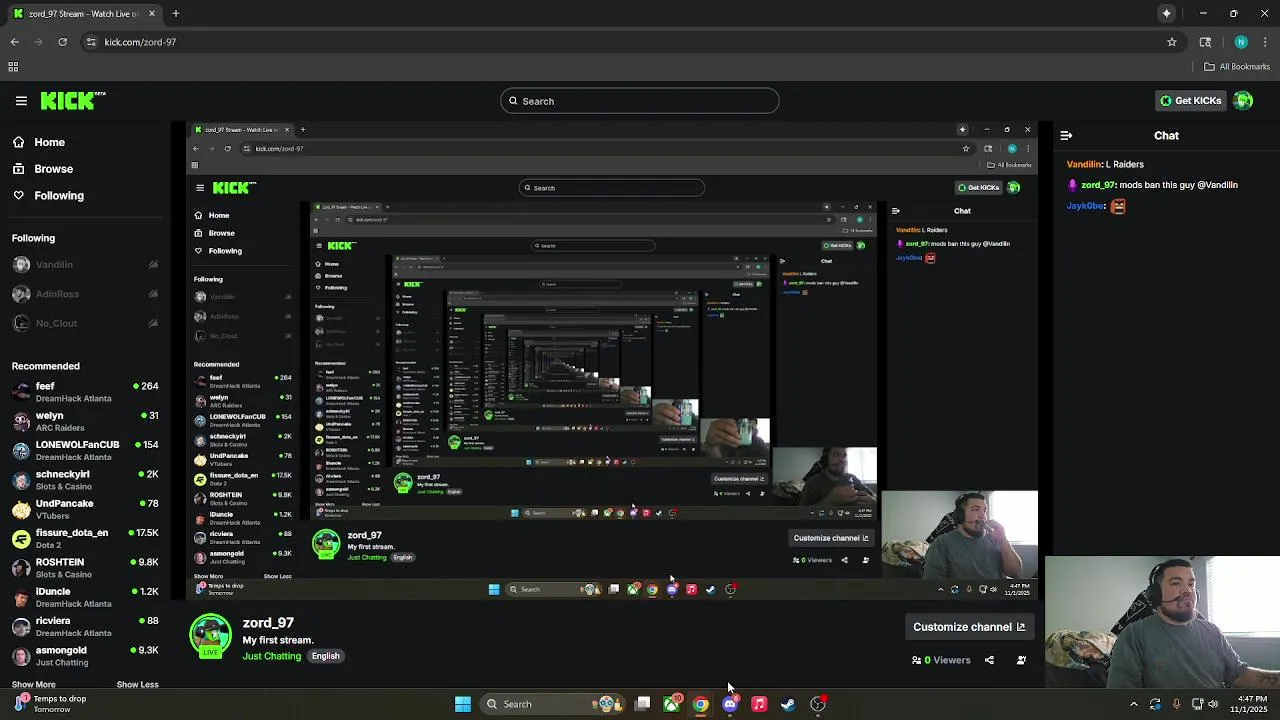Screen dimensions: 1280x720
Task: Open the Chrome profile N avatar
Action: 1241,42
